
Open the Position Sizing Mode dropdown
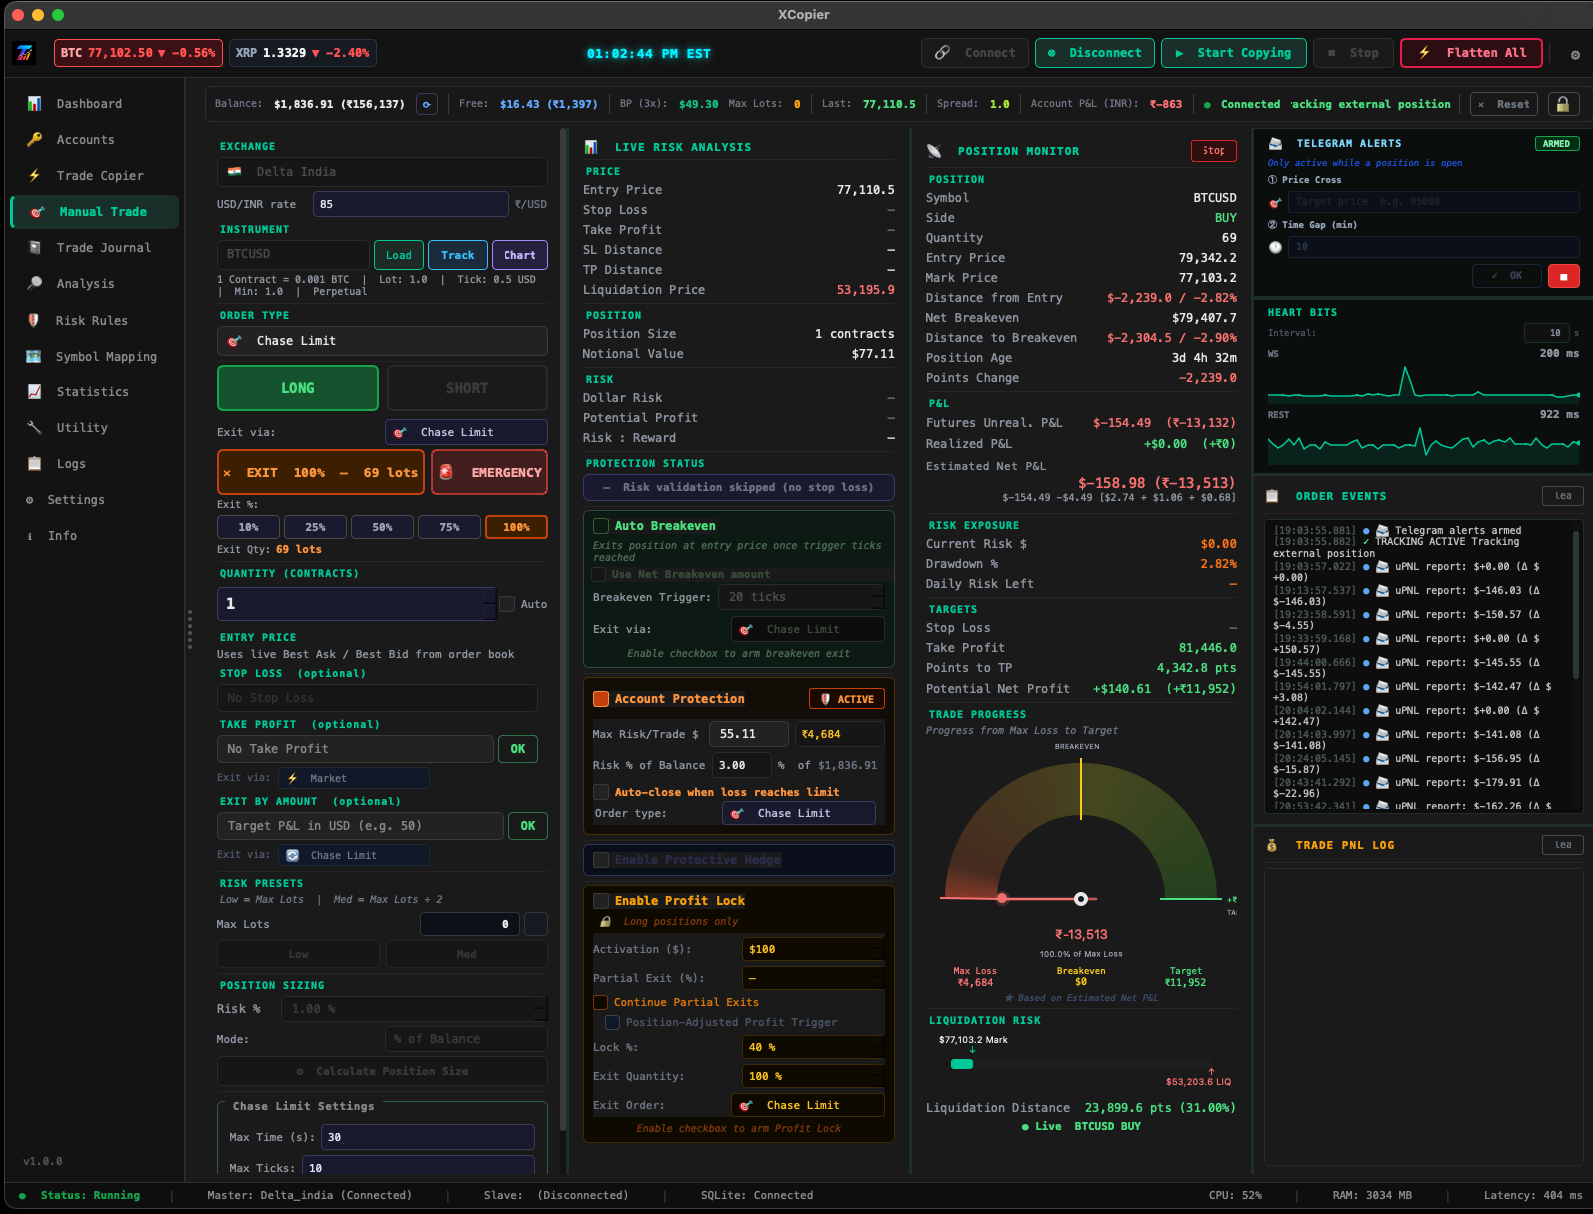click(x=466, y=1039)
